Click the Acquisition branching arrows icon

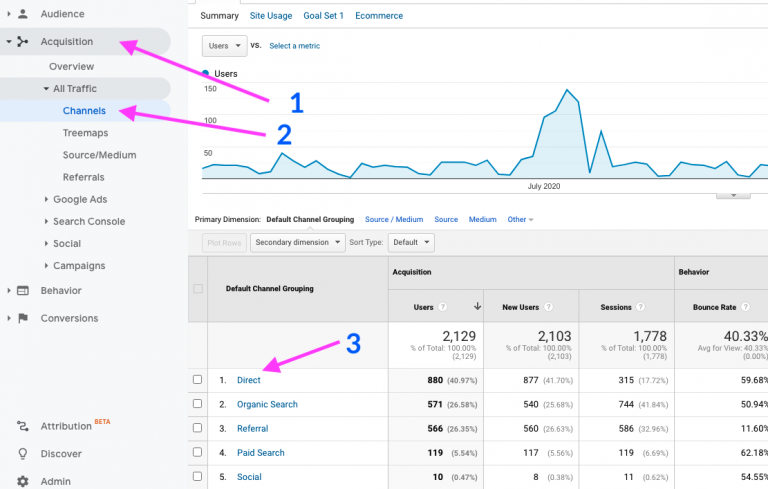(x=23, y=42)
